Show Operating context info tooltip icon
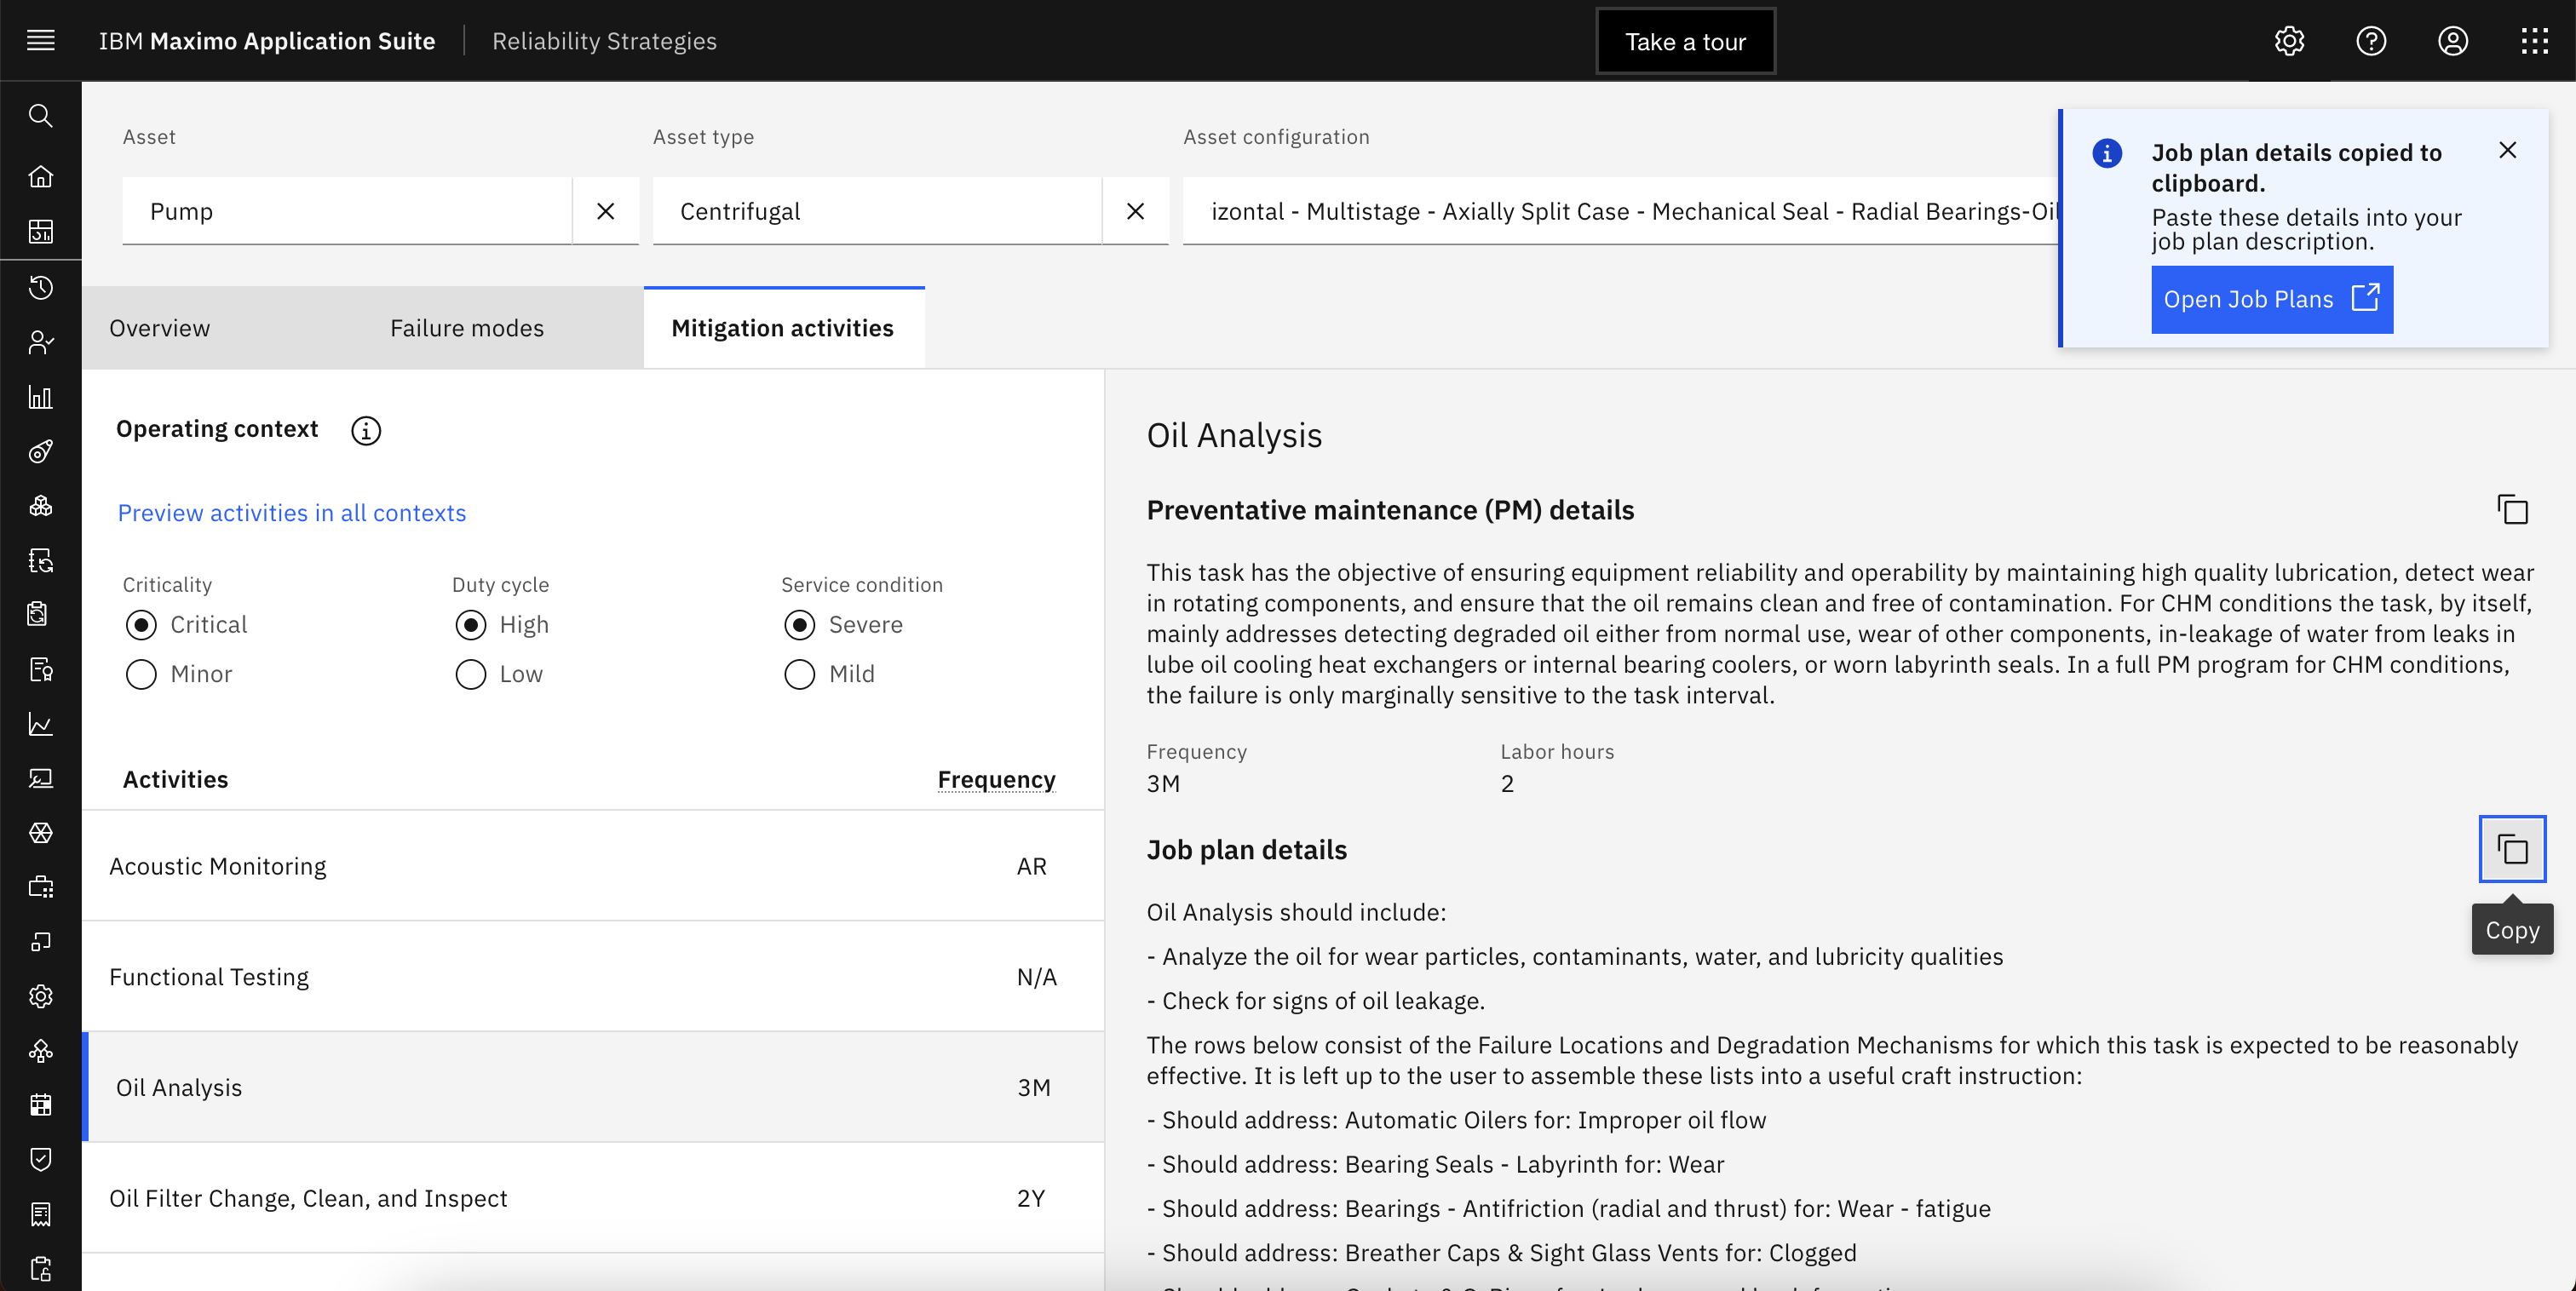Viewport: 2576px width, 1291px height. pyautogui.click(x=366, y=430)
